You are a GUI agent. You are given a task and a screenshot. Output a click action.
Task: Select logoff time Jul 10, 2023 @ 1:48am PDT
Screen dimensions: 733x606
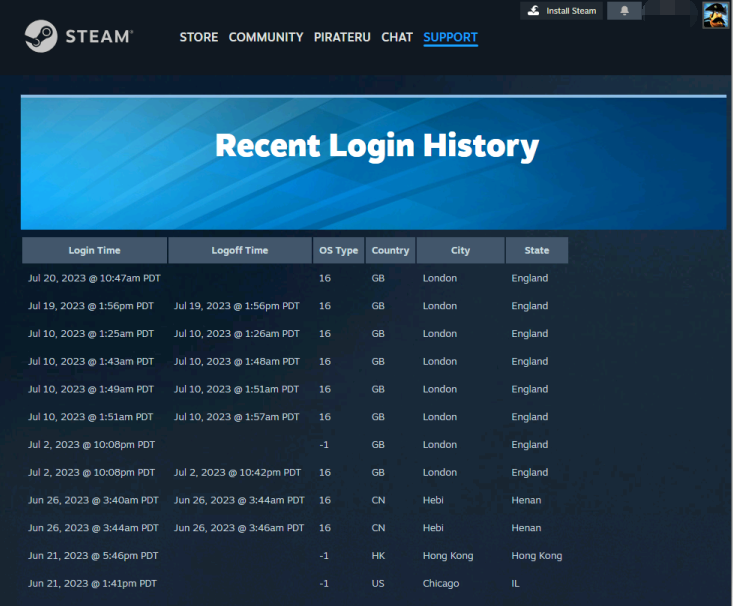click(x=237, y=361)
